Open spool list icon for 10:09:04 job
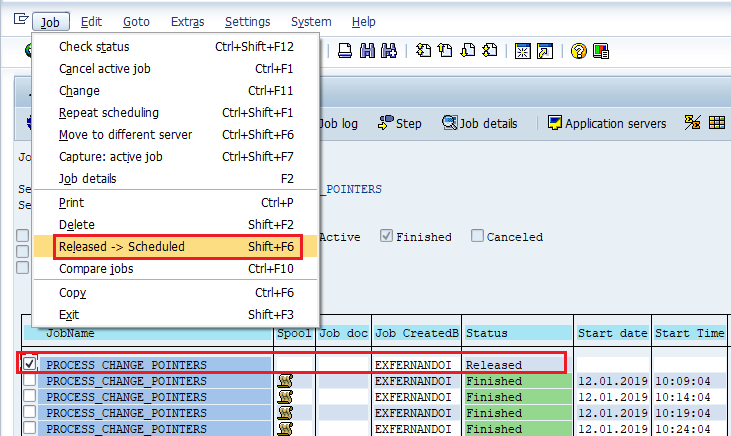 click(285, 381)
